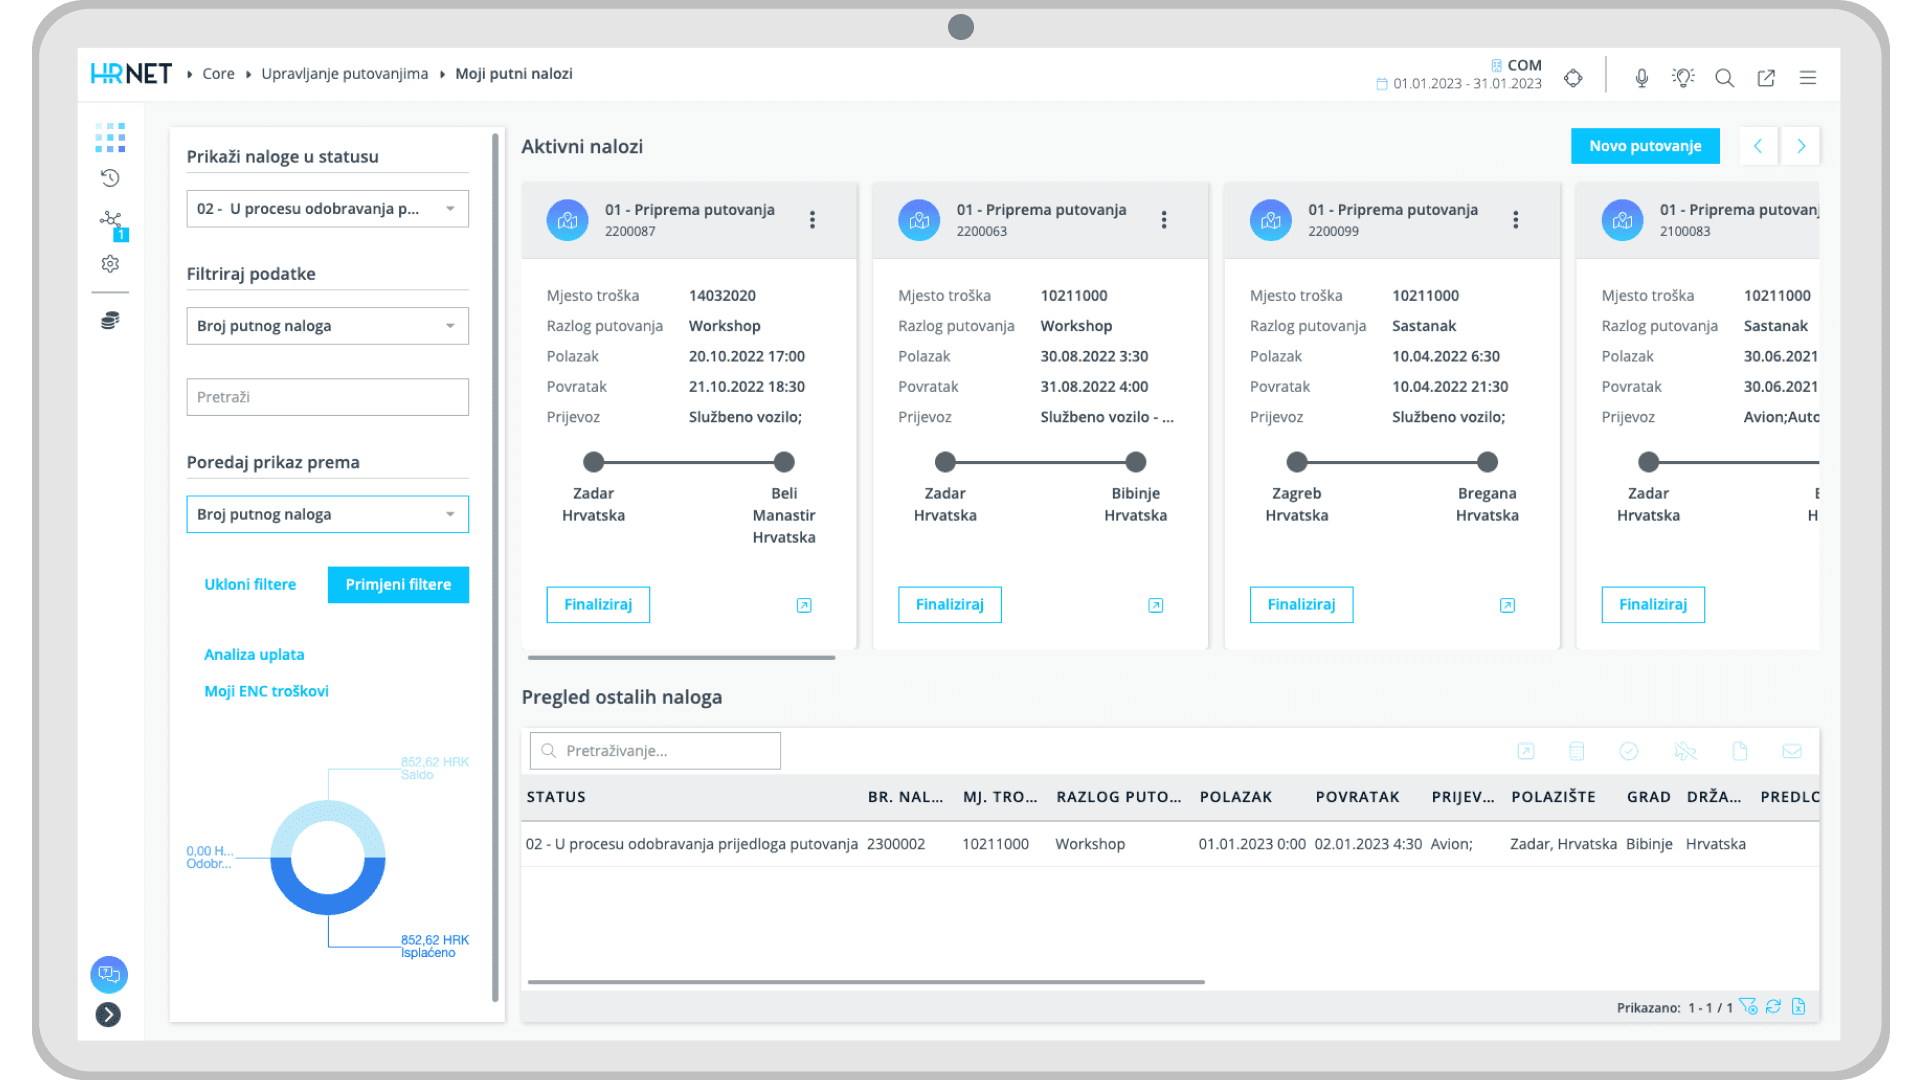Viewport: 1920px width, 1080px height.
Task: Open three-dot menu on order 2200063
Action: click(1164, 220)
